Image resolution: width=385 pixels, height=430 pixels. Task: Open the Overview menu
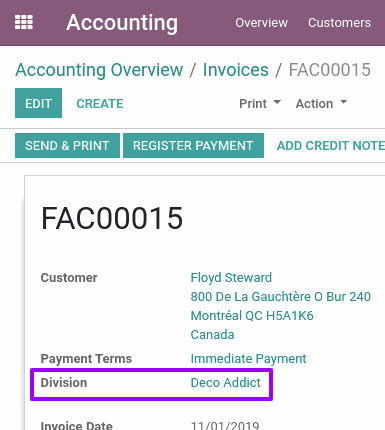coord(262,23)
